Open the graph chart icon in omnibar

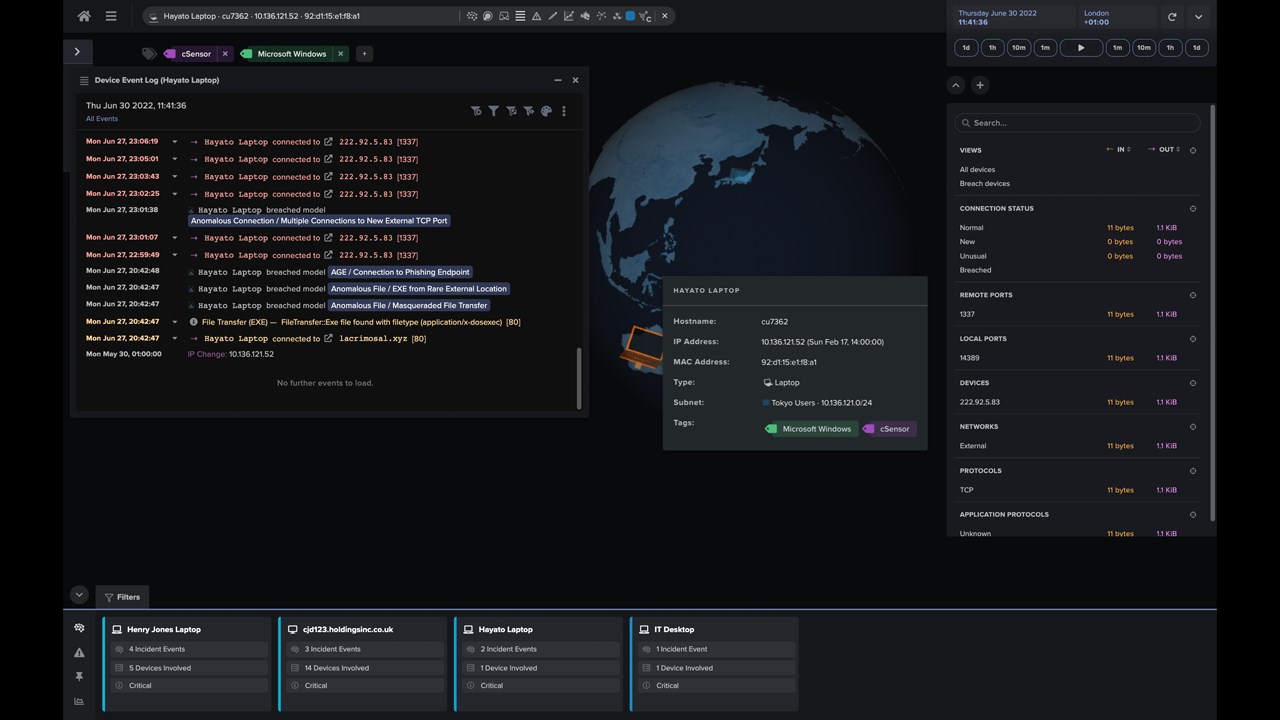(569, 16)
